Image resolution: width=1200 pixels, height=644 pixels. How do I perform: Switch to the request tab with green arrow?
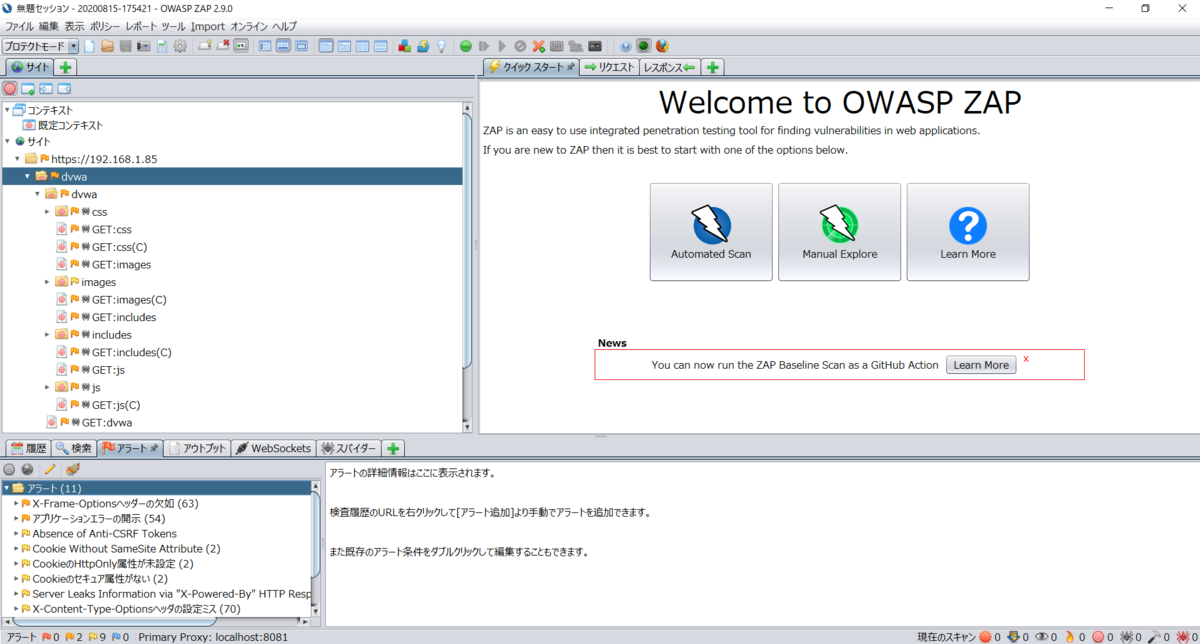coord(609,67)
